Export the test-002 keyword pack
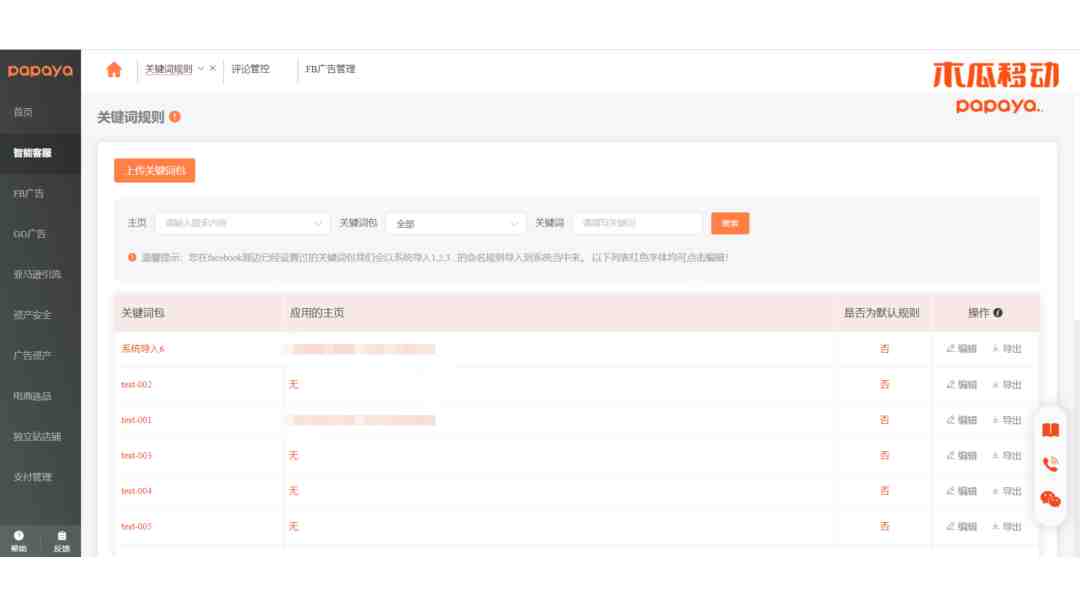 [1006, 385]
